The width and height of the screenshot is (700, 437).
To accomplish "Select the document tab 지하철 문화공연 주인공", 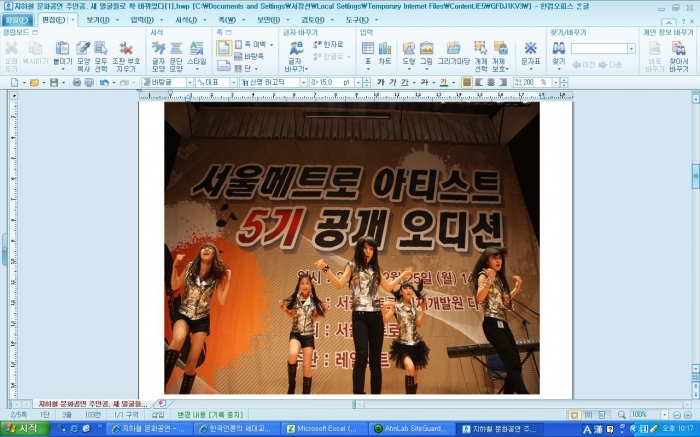I will click(92, 404).
